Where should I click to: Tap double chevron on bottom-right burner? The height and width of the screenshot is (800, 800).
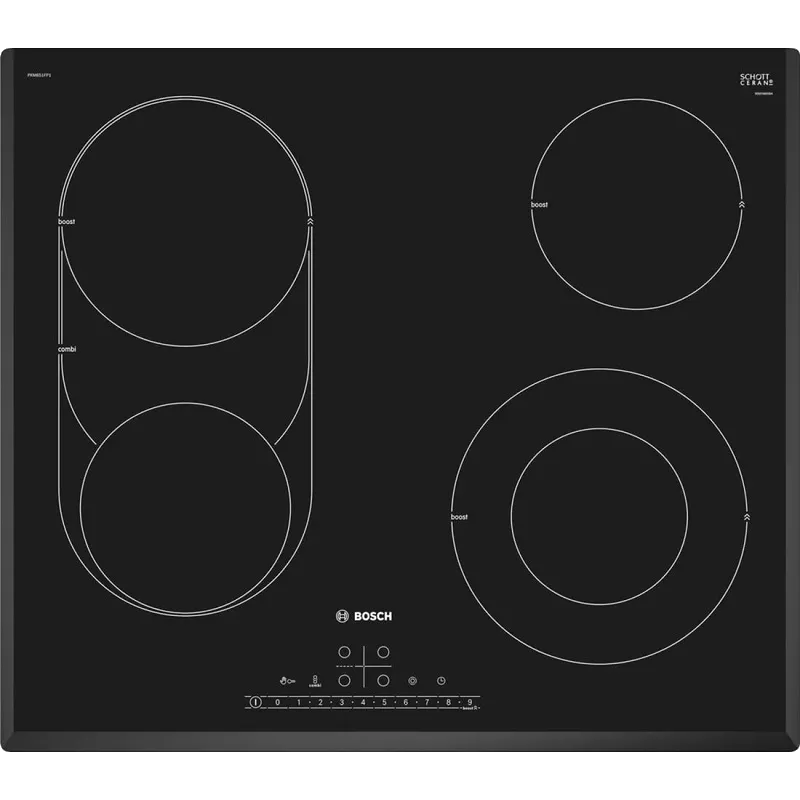click(x=746, y=516)
